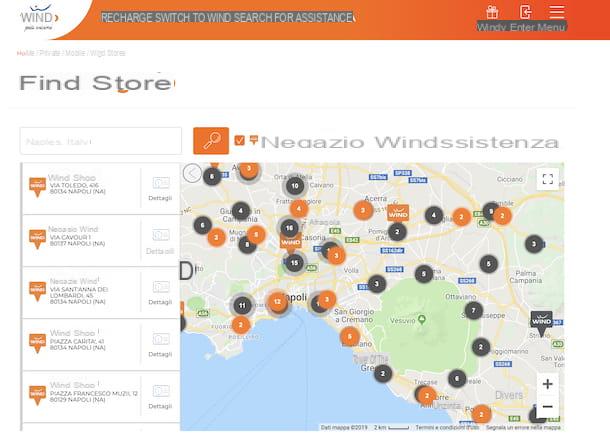Click the dark cluster marker numbered 10
Image resolution: width=610 pixels, height=446 pixels.
tap(295, 186)
